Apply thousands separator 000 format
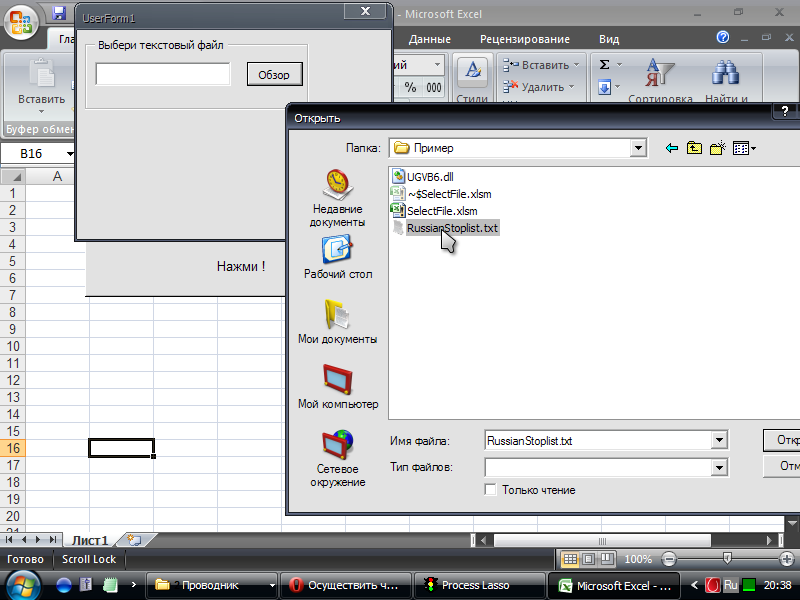Image resolution: width=800 pixels, height=600 pixels. tap(434, 87)
